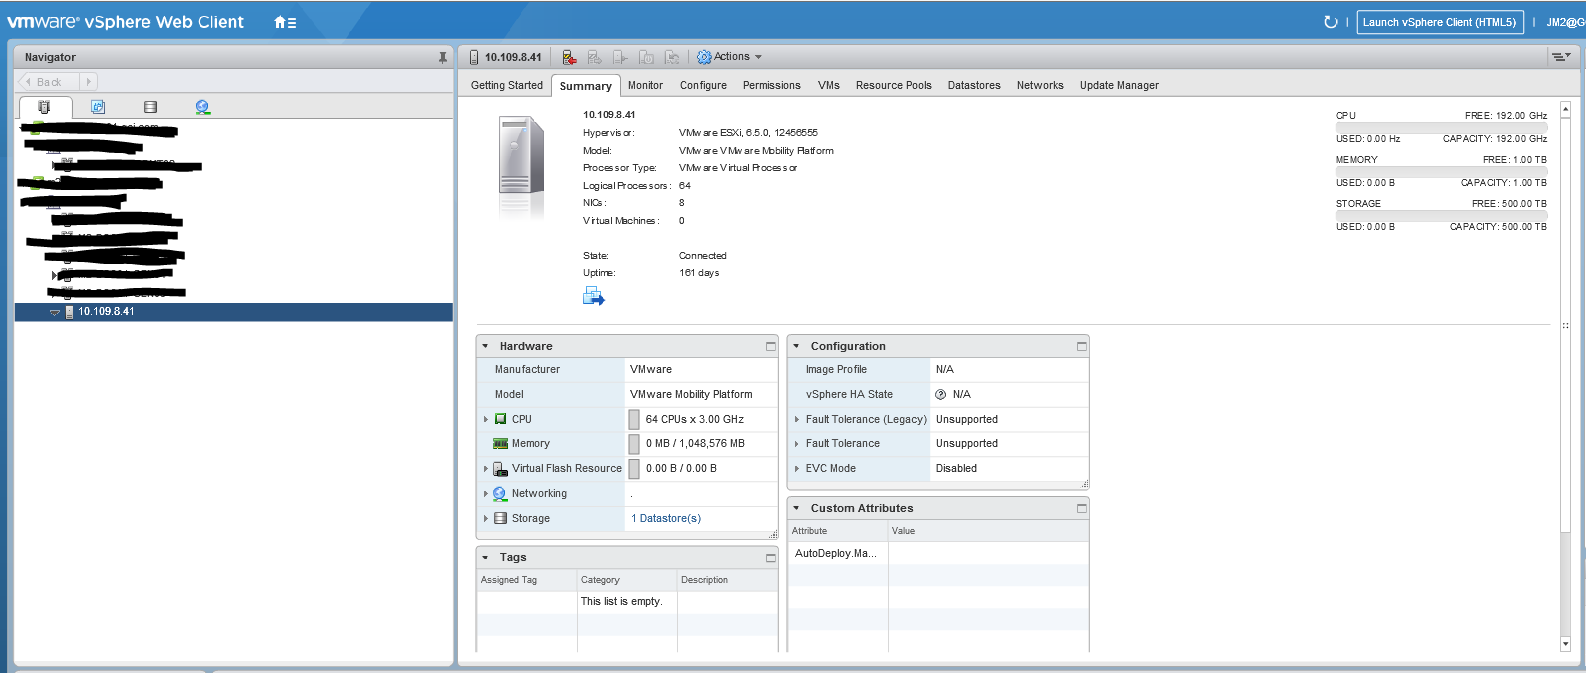1586x673 pixels.
Task: Open the Getting Started tab
Action: click(507, 85)
